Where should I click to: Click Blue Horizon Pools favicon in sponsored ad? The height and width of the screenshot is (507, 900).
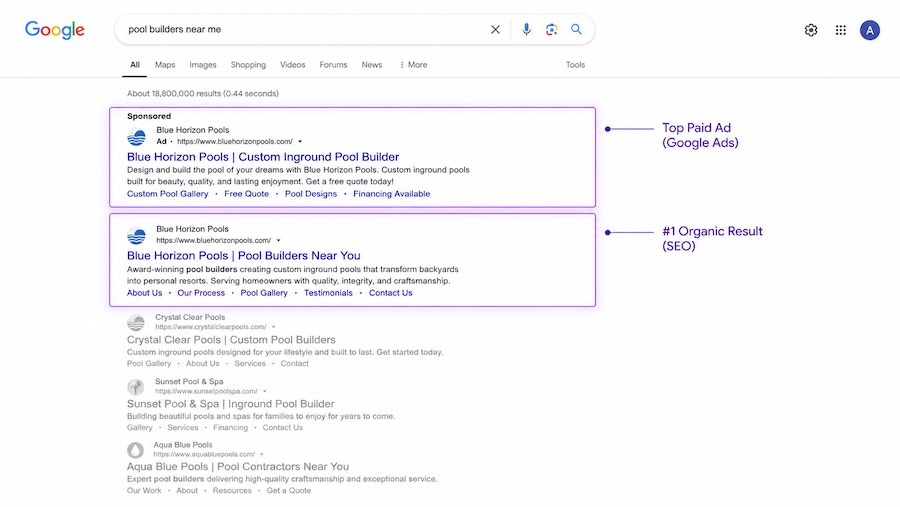click(137, 137)
